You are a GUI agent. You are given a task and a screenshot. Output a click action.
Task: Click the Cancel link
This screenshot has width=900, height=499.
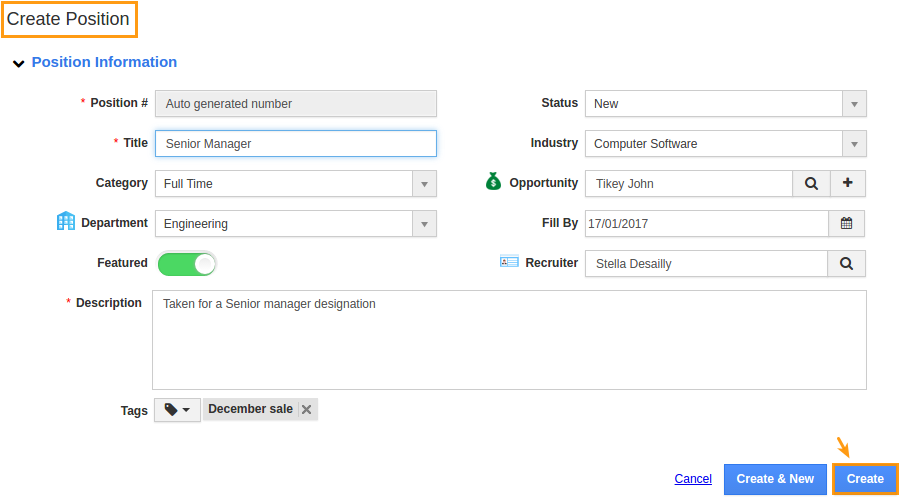[x=693, y=479]
